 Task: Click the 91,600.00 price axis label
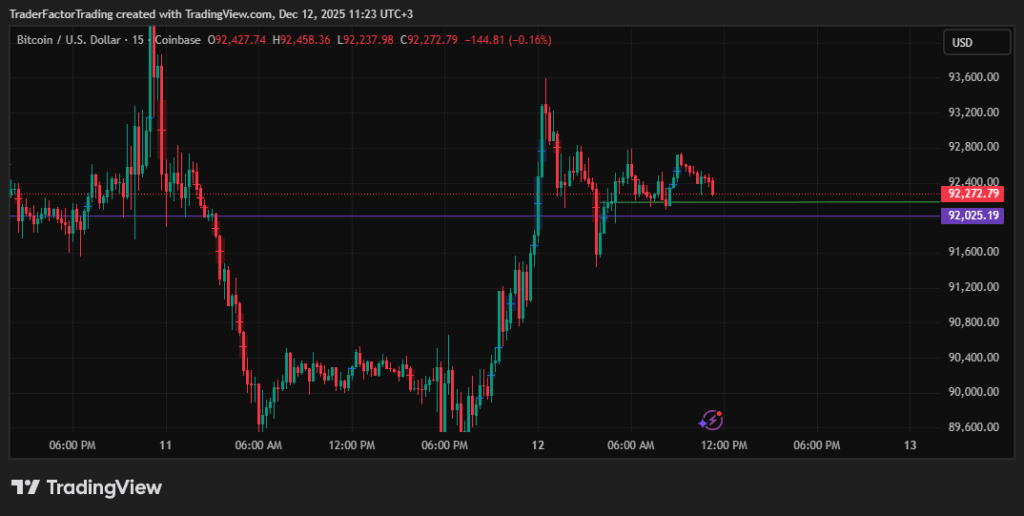pos(973,252)
